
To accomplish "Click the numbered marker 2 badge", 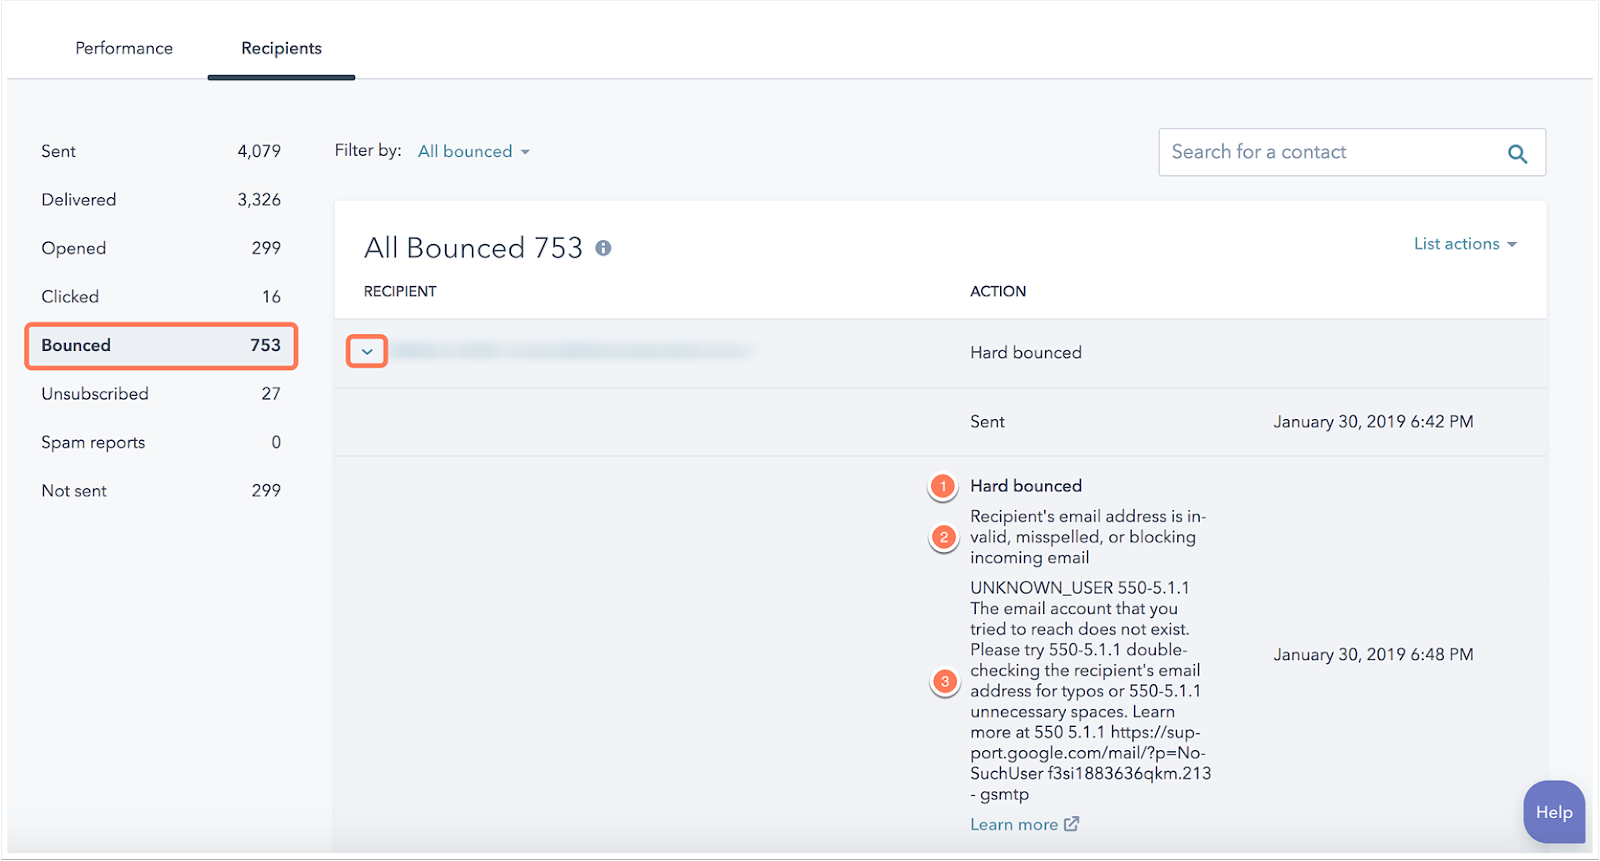I will click(943, 537).
